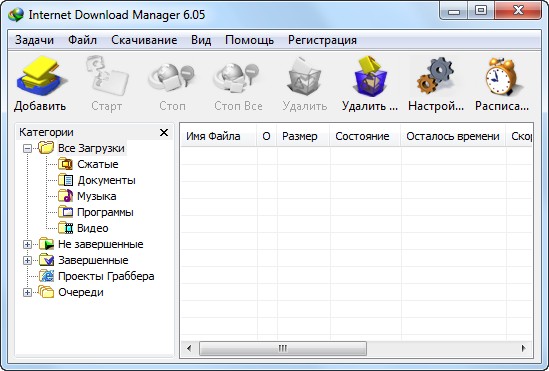This screenshot has width=549, height=371.
Task: Expand the Завершенные tree node
Action: [27, 260]
